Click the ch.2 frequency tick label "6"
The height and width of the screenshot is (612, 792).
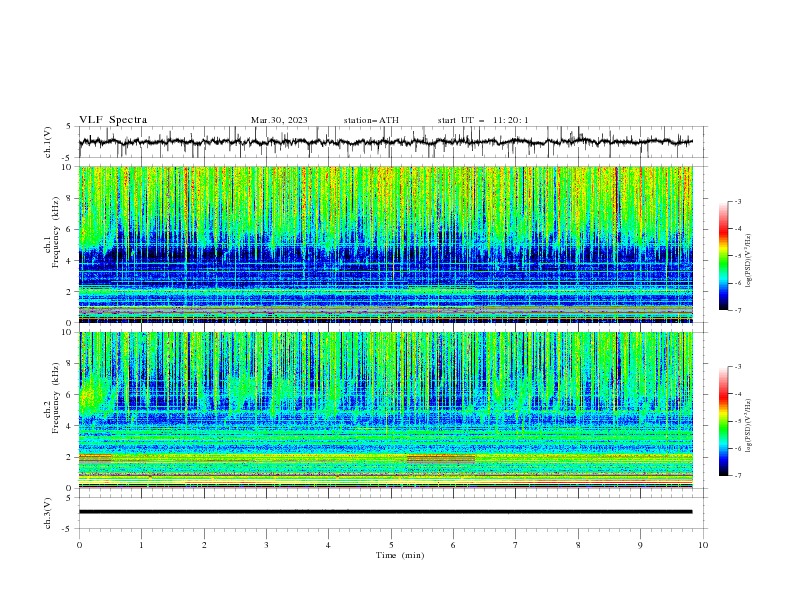(x=70, y=395)
